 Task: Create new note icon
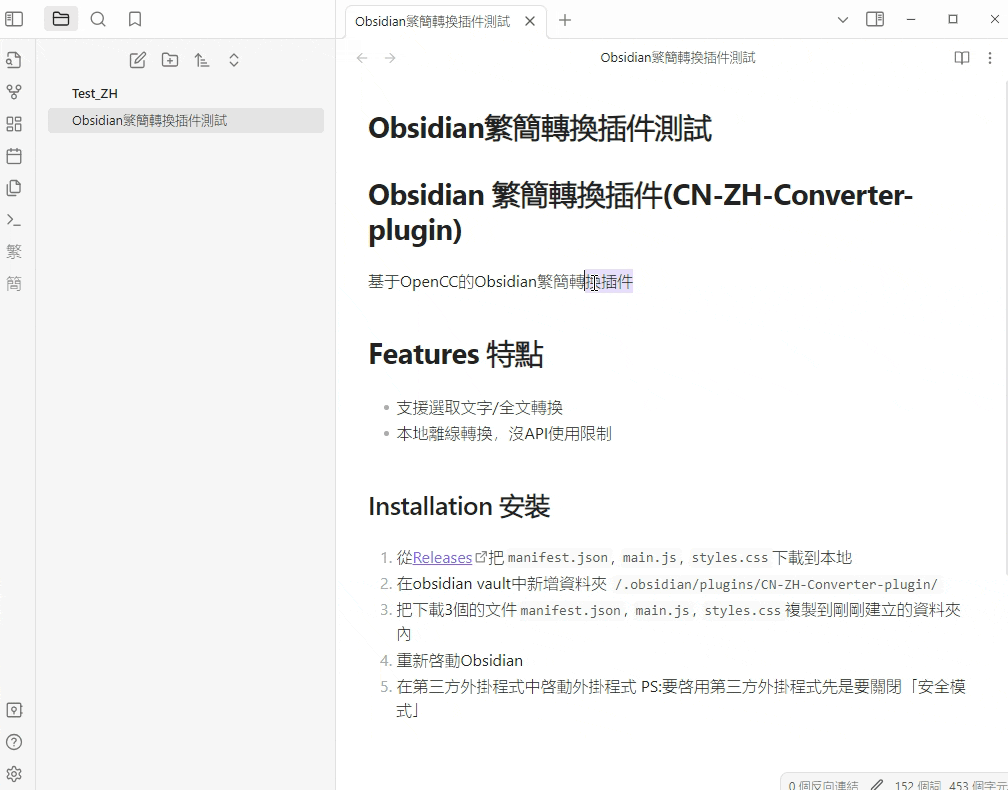point(138,60)
